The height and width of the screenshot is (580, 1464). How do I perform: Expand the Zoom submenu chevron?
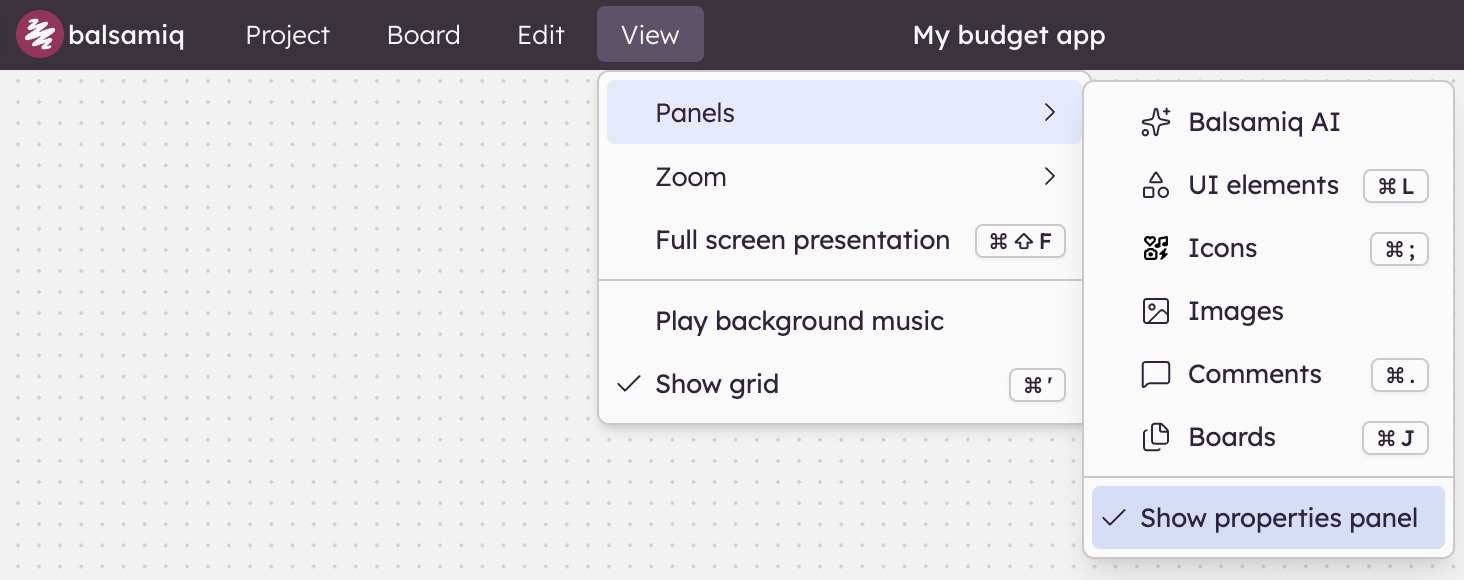(1049, 177)
